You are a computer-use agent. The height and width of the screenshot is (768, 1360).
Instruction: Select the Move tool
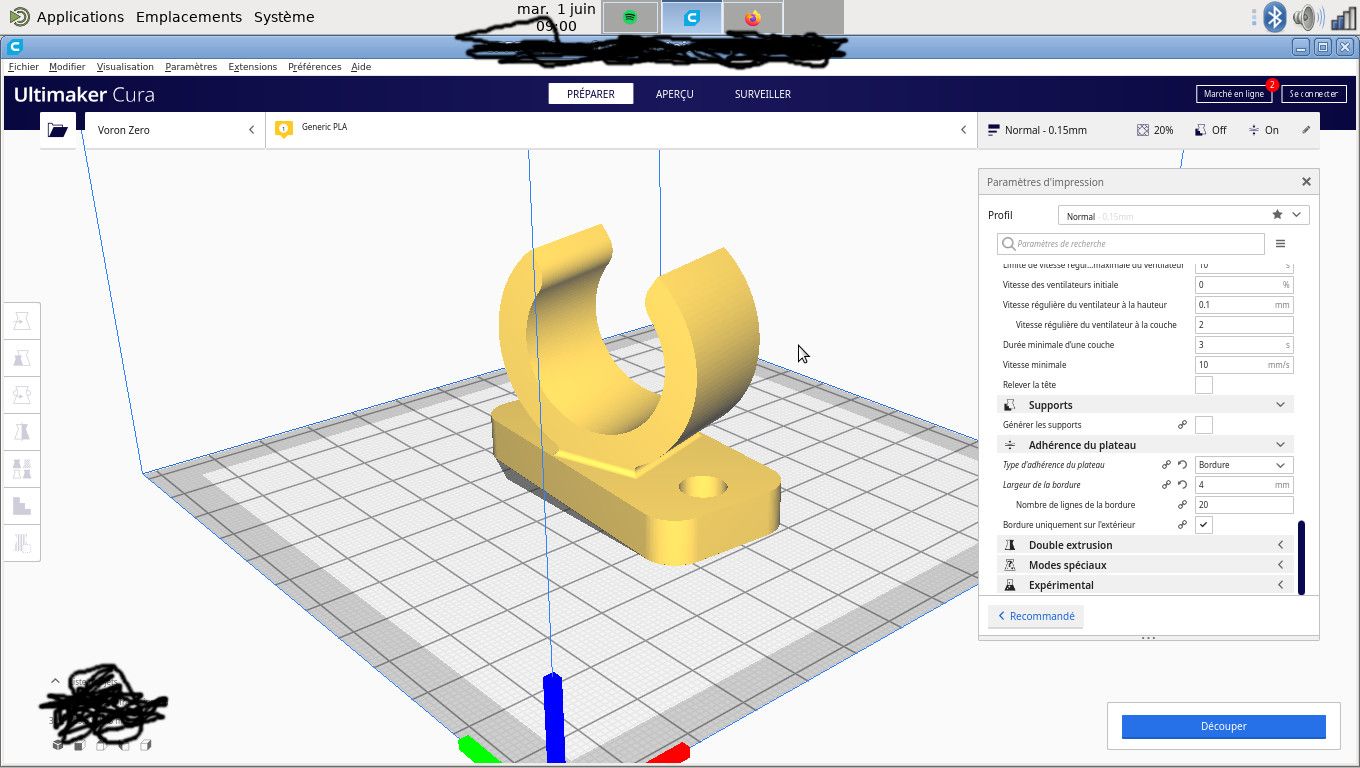(x=22, y=321)
